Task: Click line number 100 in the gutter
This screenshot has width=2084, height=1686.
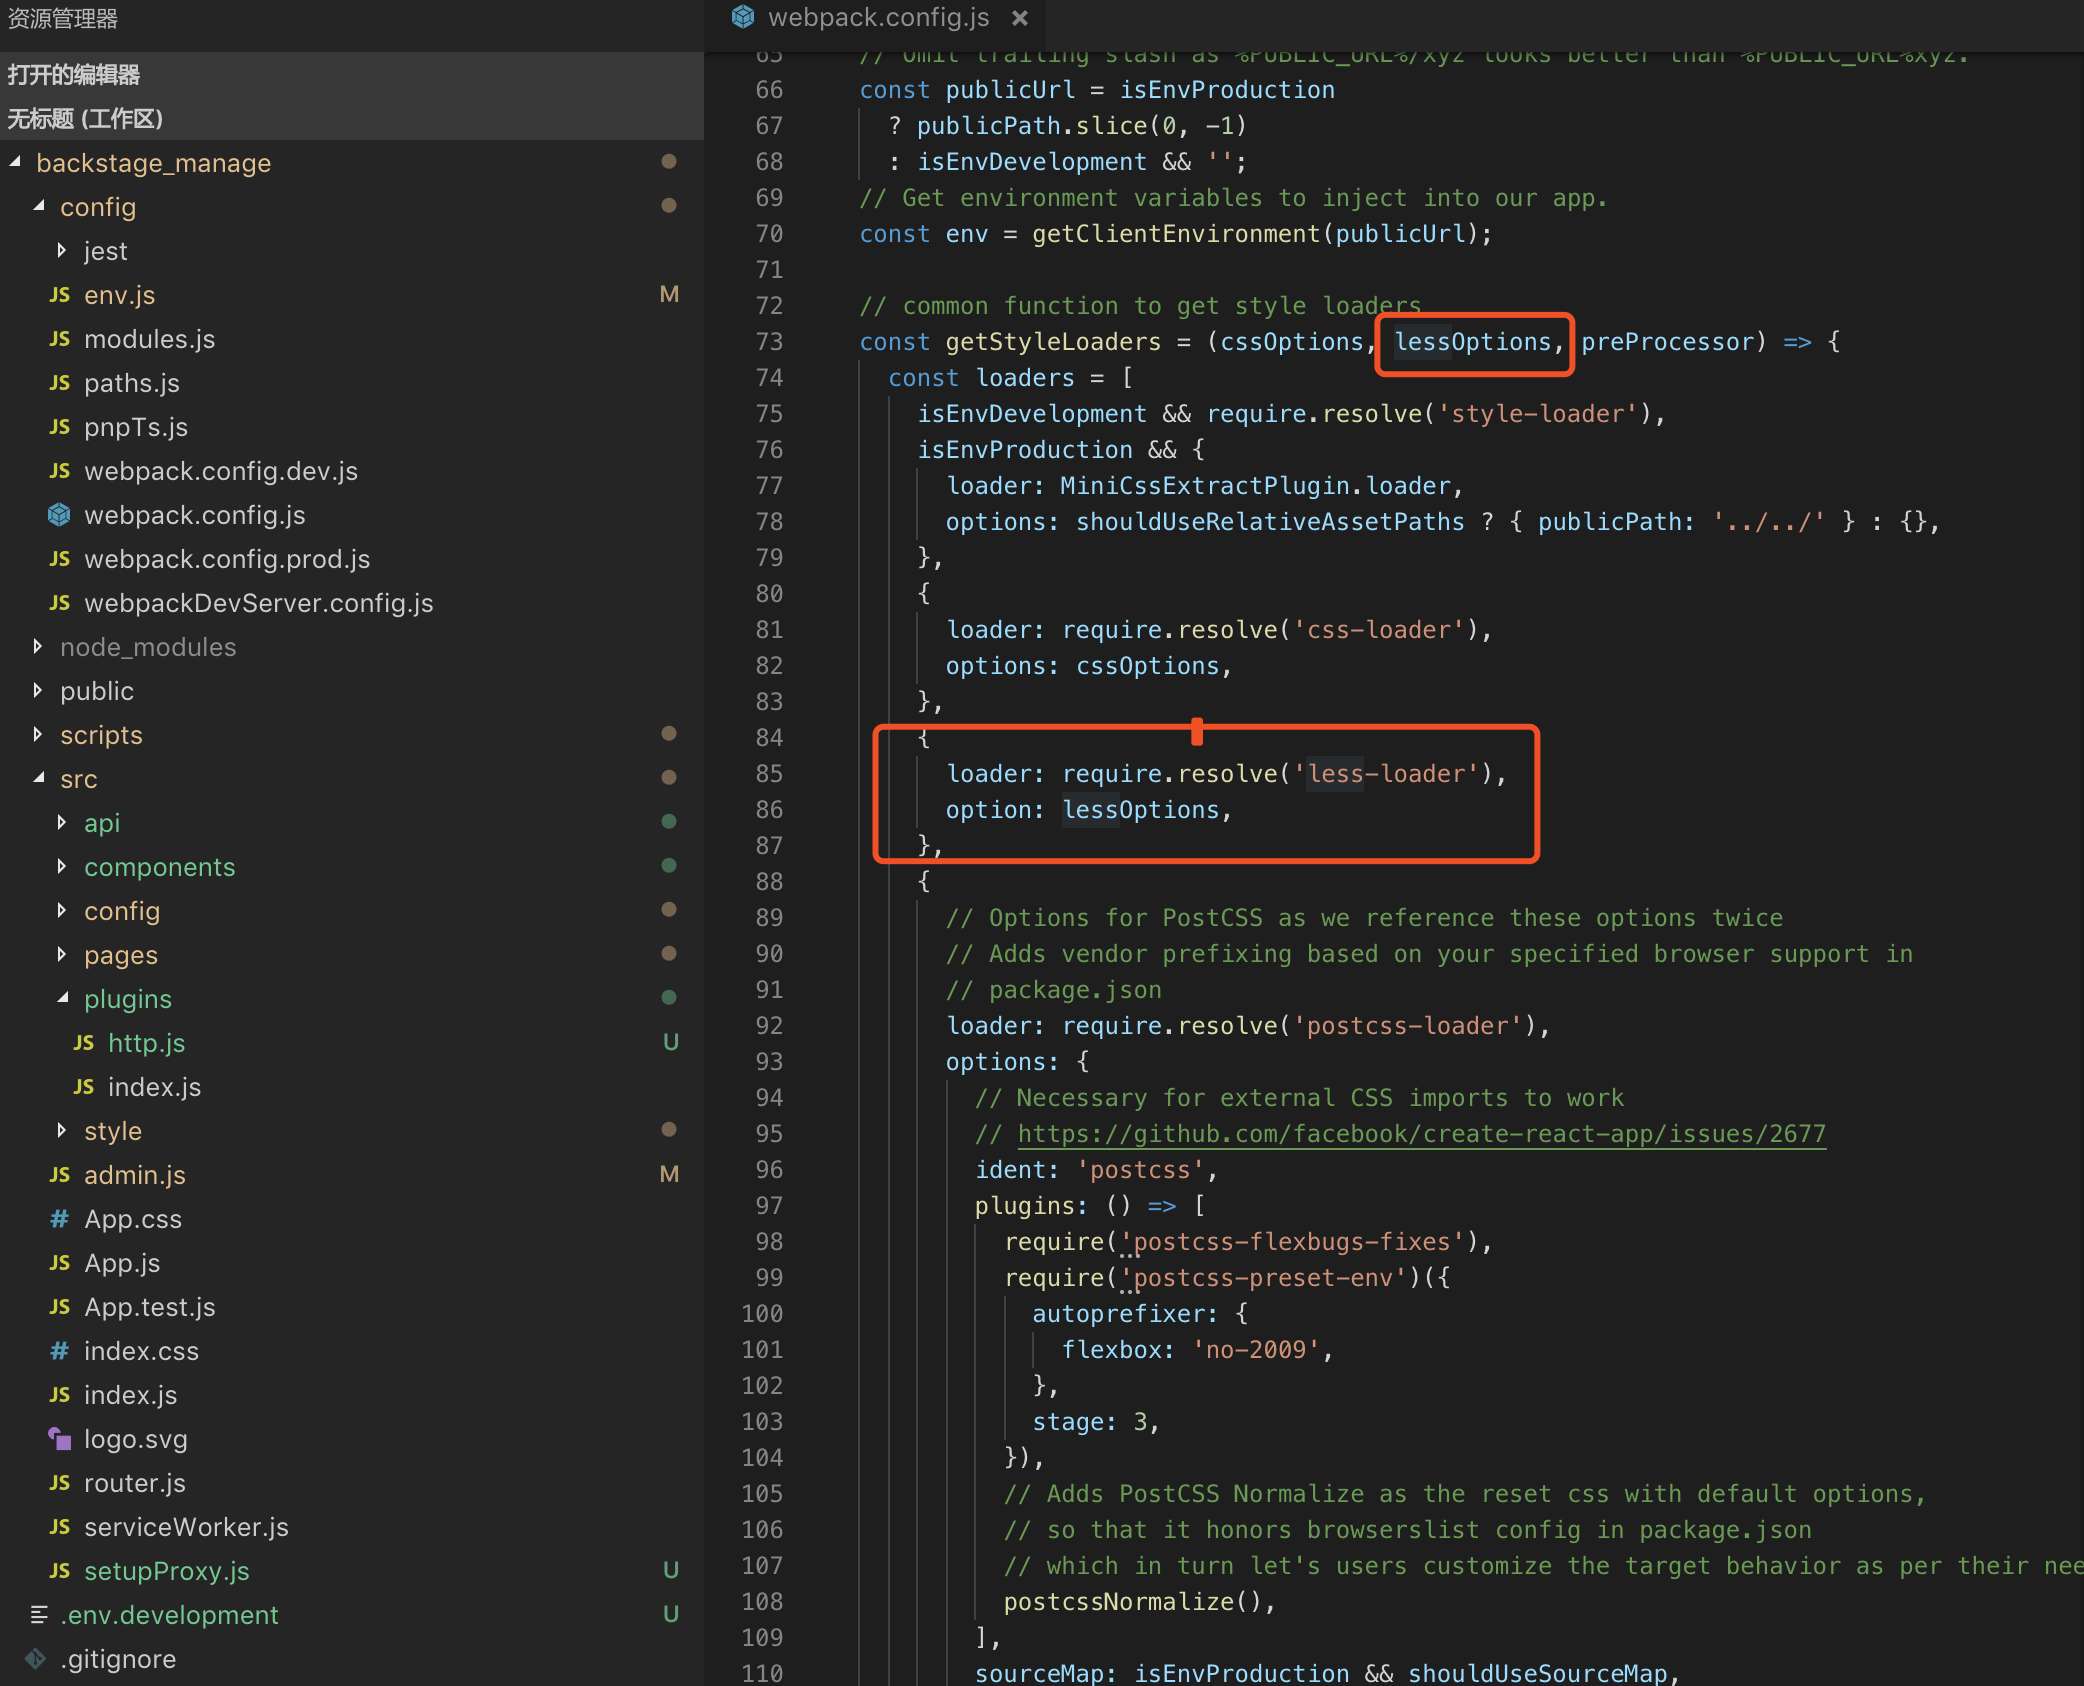Action: click(762, 1314)
